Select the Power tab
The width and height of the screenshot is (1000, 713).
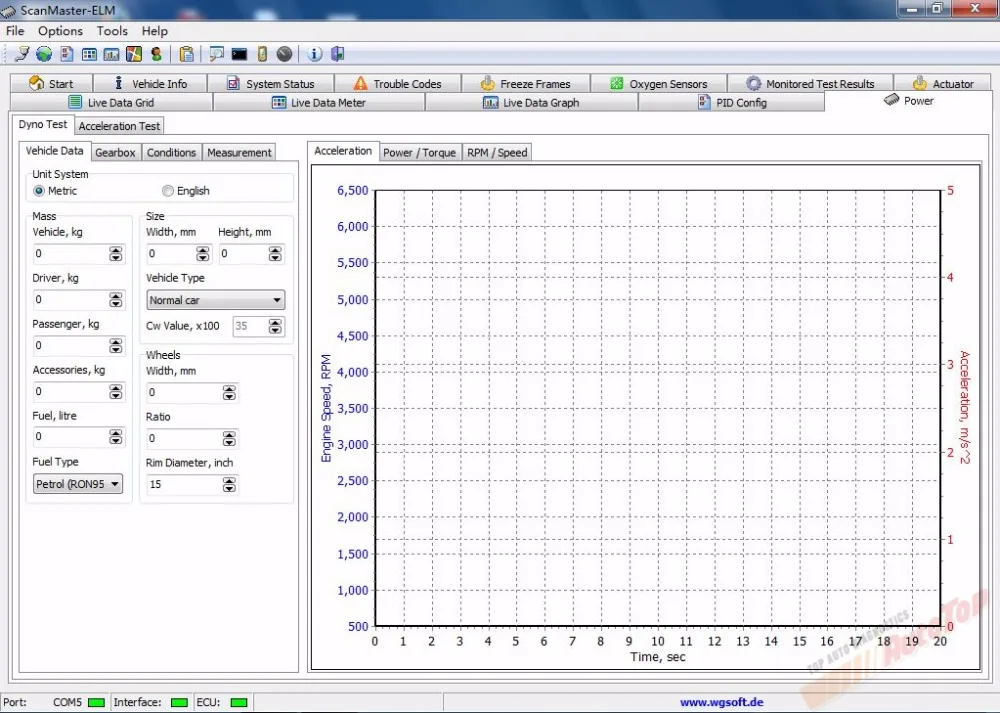908,101
